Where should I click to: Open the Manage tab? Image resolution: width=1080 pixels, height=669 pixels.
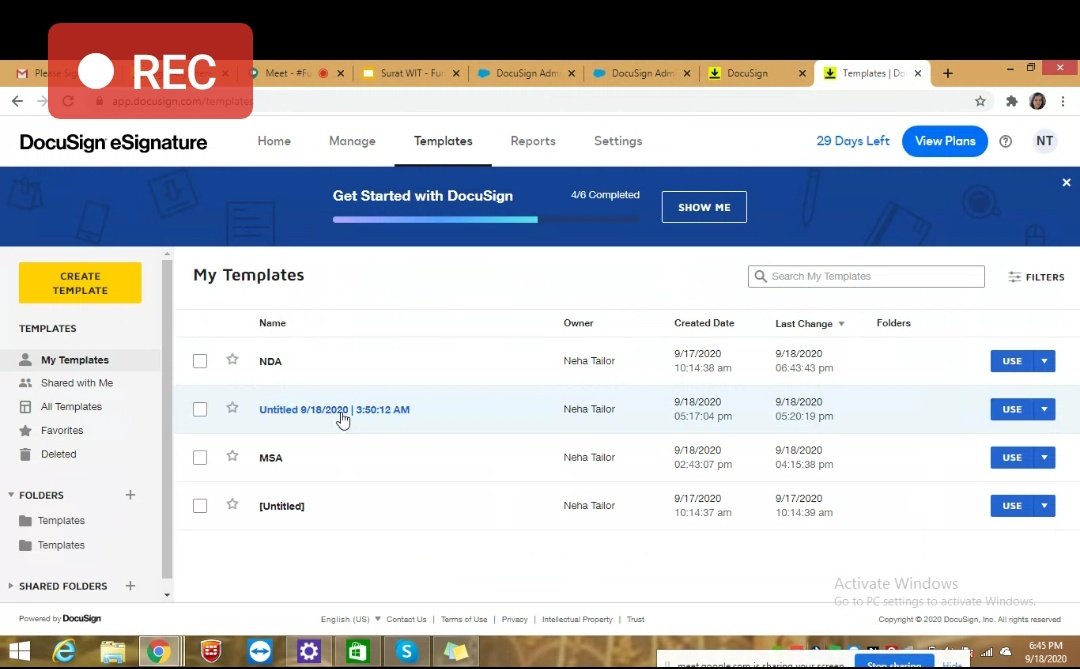point(352,141)
